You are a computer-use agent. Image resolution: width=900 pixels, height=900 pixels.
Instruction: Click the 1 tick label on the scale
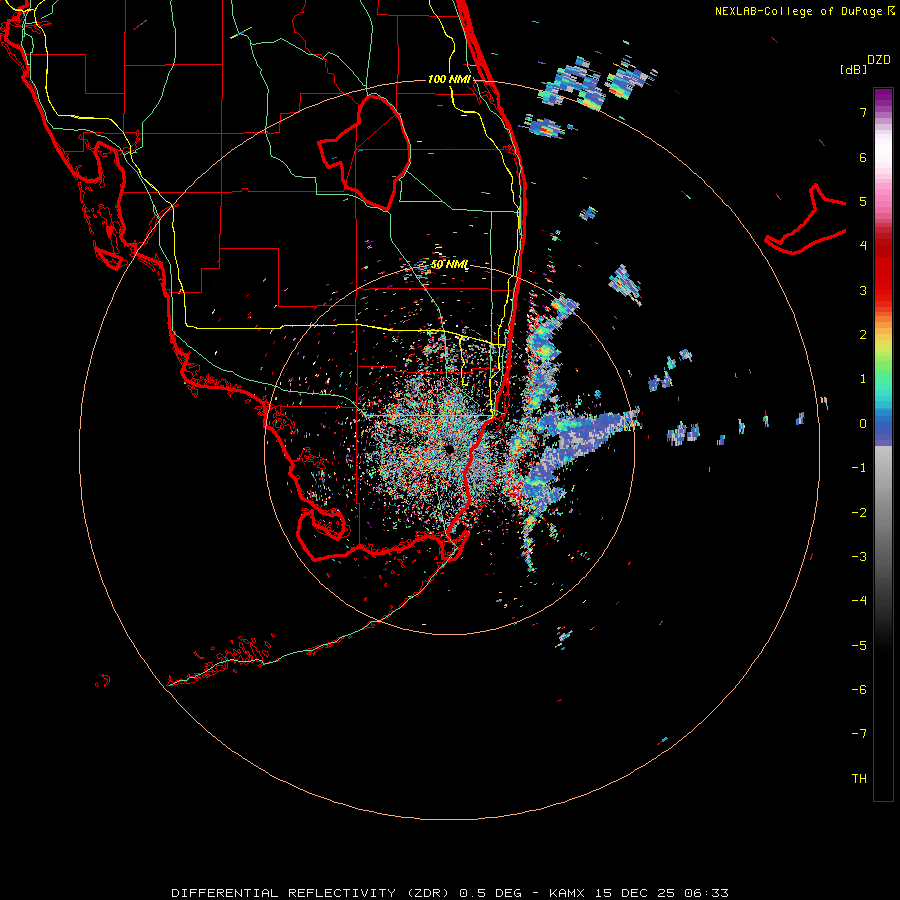coord(863,379)
